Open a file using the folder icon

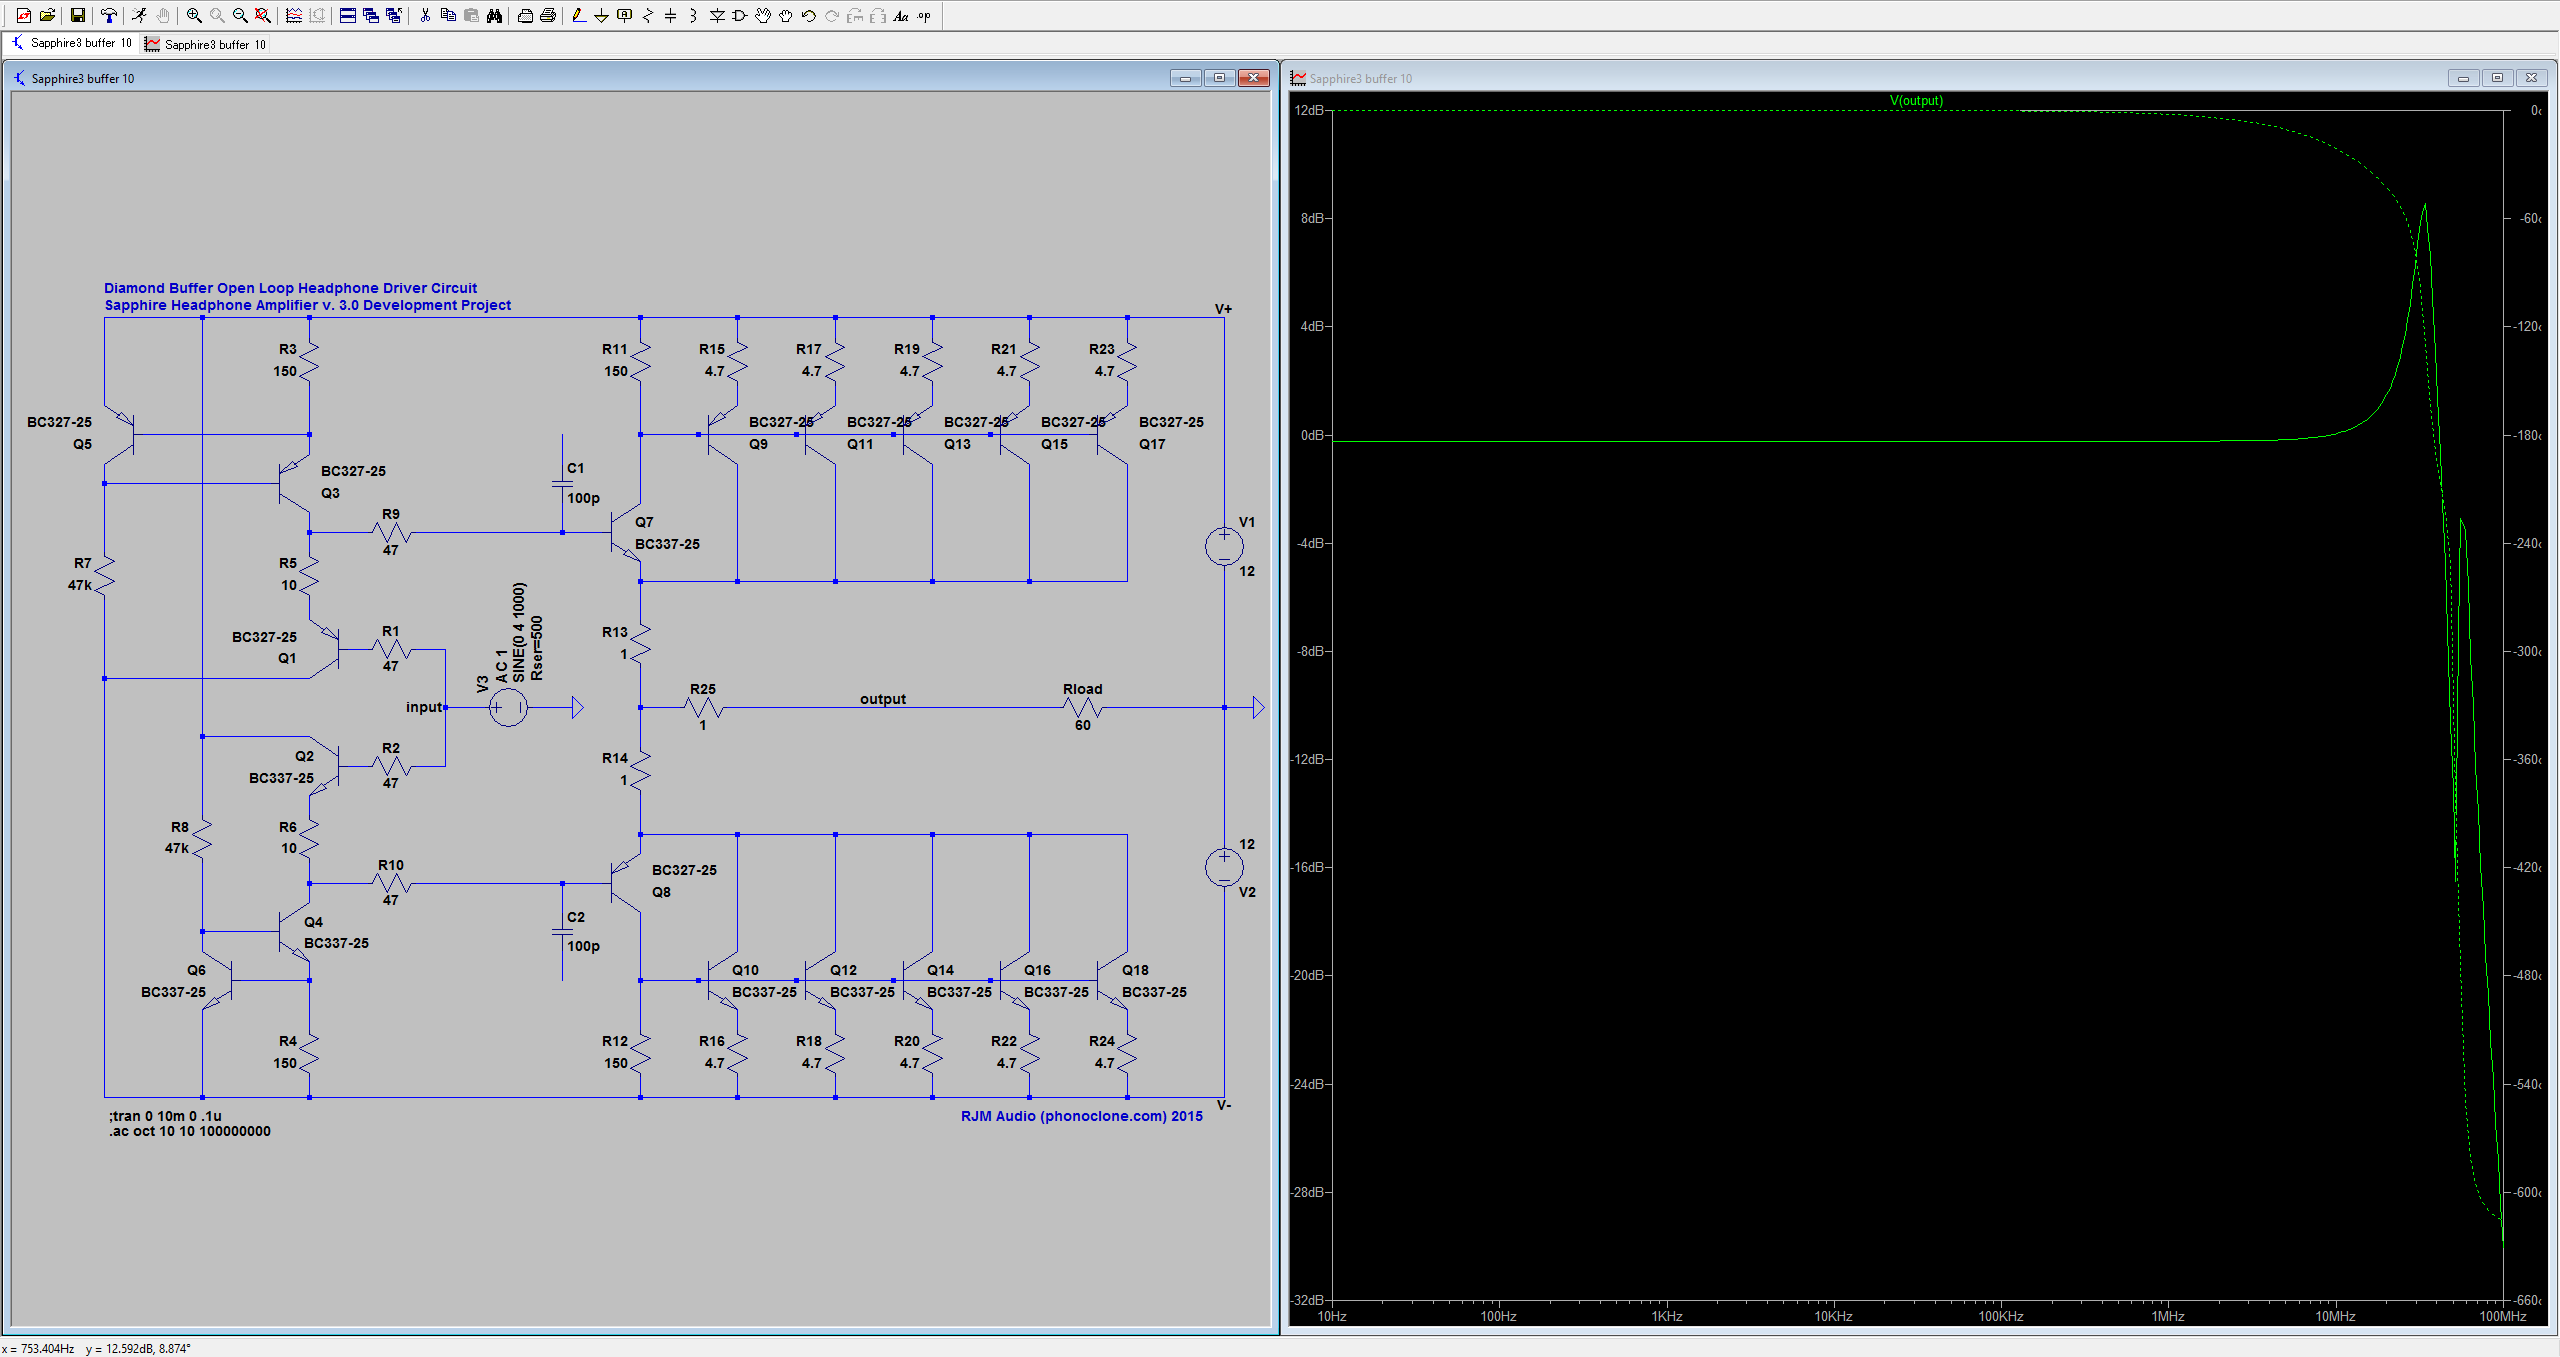(x=47, y=15)
